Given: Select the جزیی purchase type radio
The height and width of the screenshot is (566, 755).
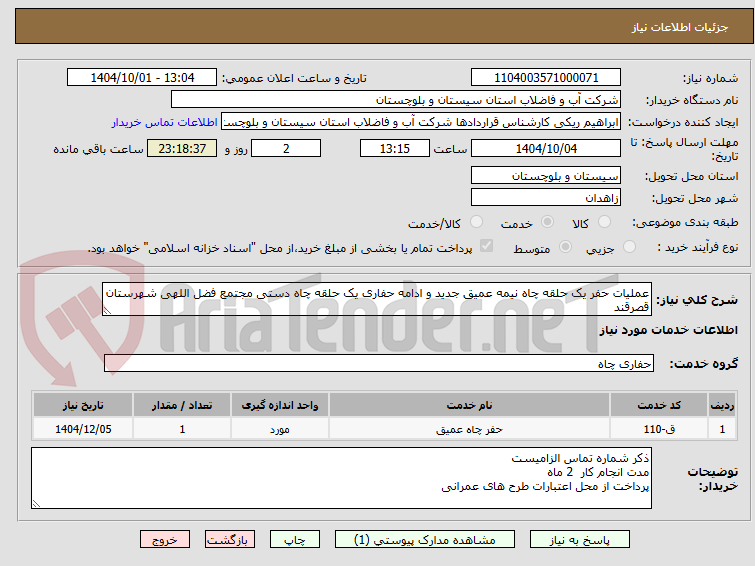Looking at the screenshot, I should coord(629,247).
